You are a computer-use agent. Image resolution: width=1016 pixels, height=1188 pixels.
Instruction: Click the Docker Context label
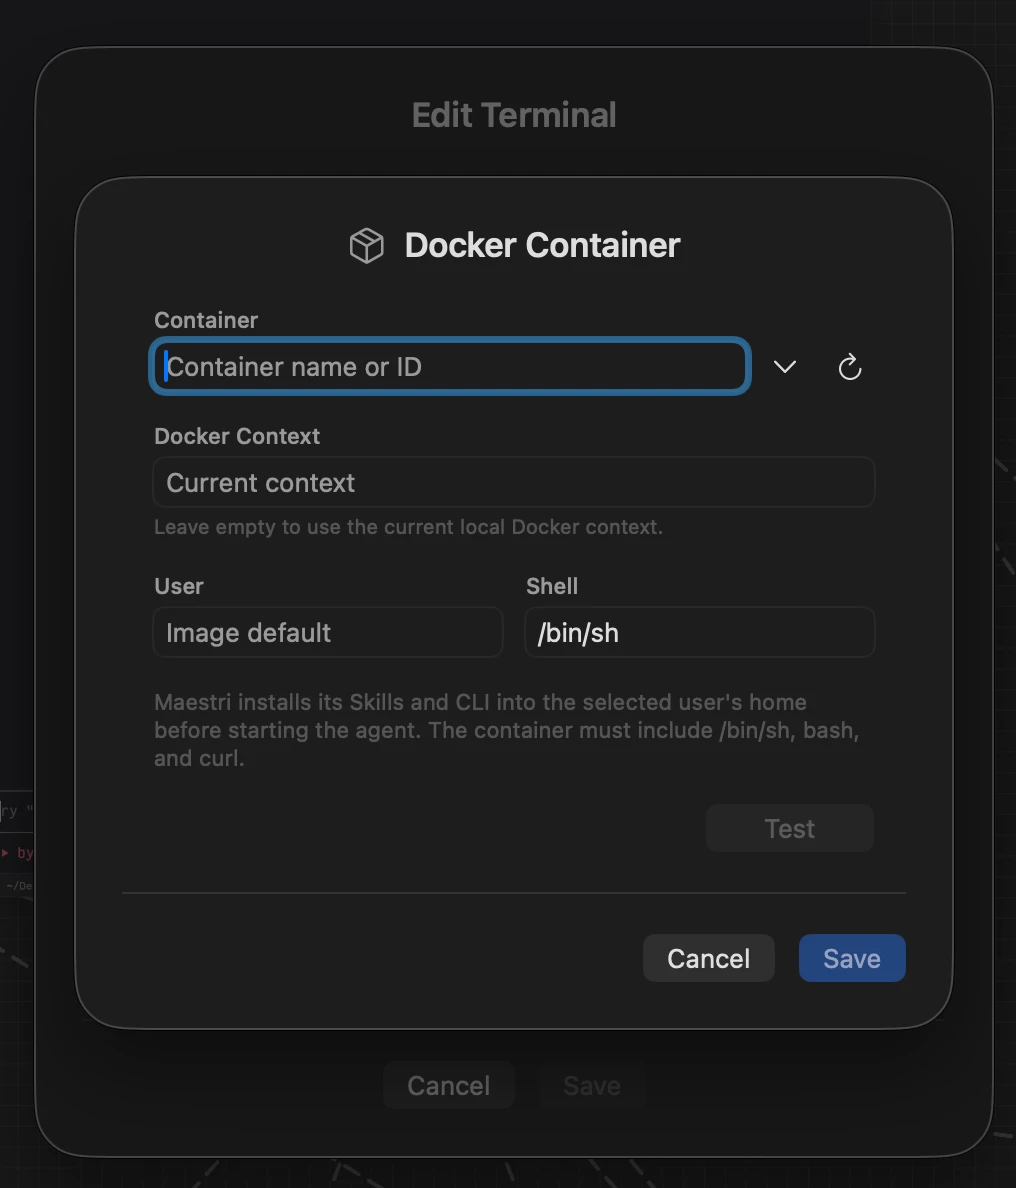237,436
